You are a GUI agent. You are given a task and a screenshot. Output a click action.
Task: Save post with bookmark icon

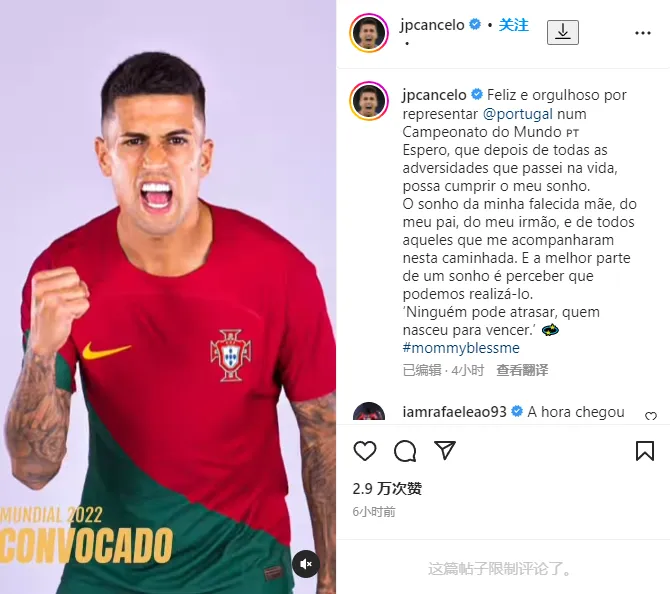(x=645, y=451)
